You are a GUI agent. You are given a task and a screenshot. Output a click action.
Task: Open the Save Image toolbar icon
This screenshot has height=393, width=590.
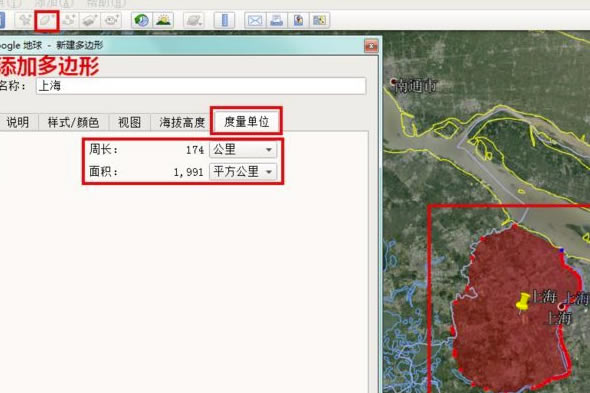click(298, 20)
